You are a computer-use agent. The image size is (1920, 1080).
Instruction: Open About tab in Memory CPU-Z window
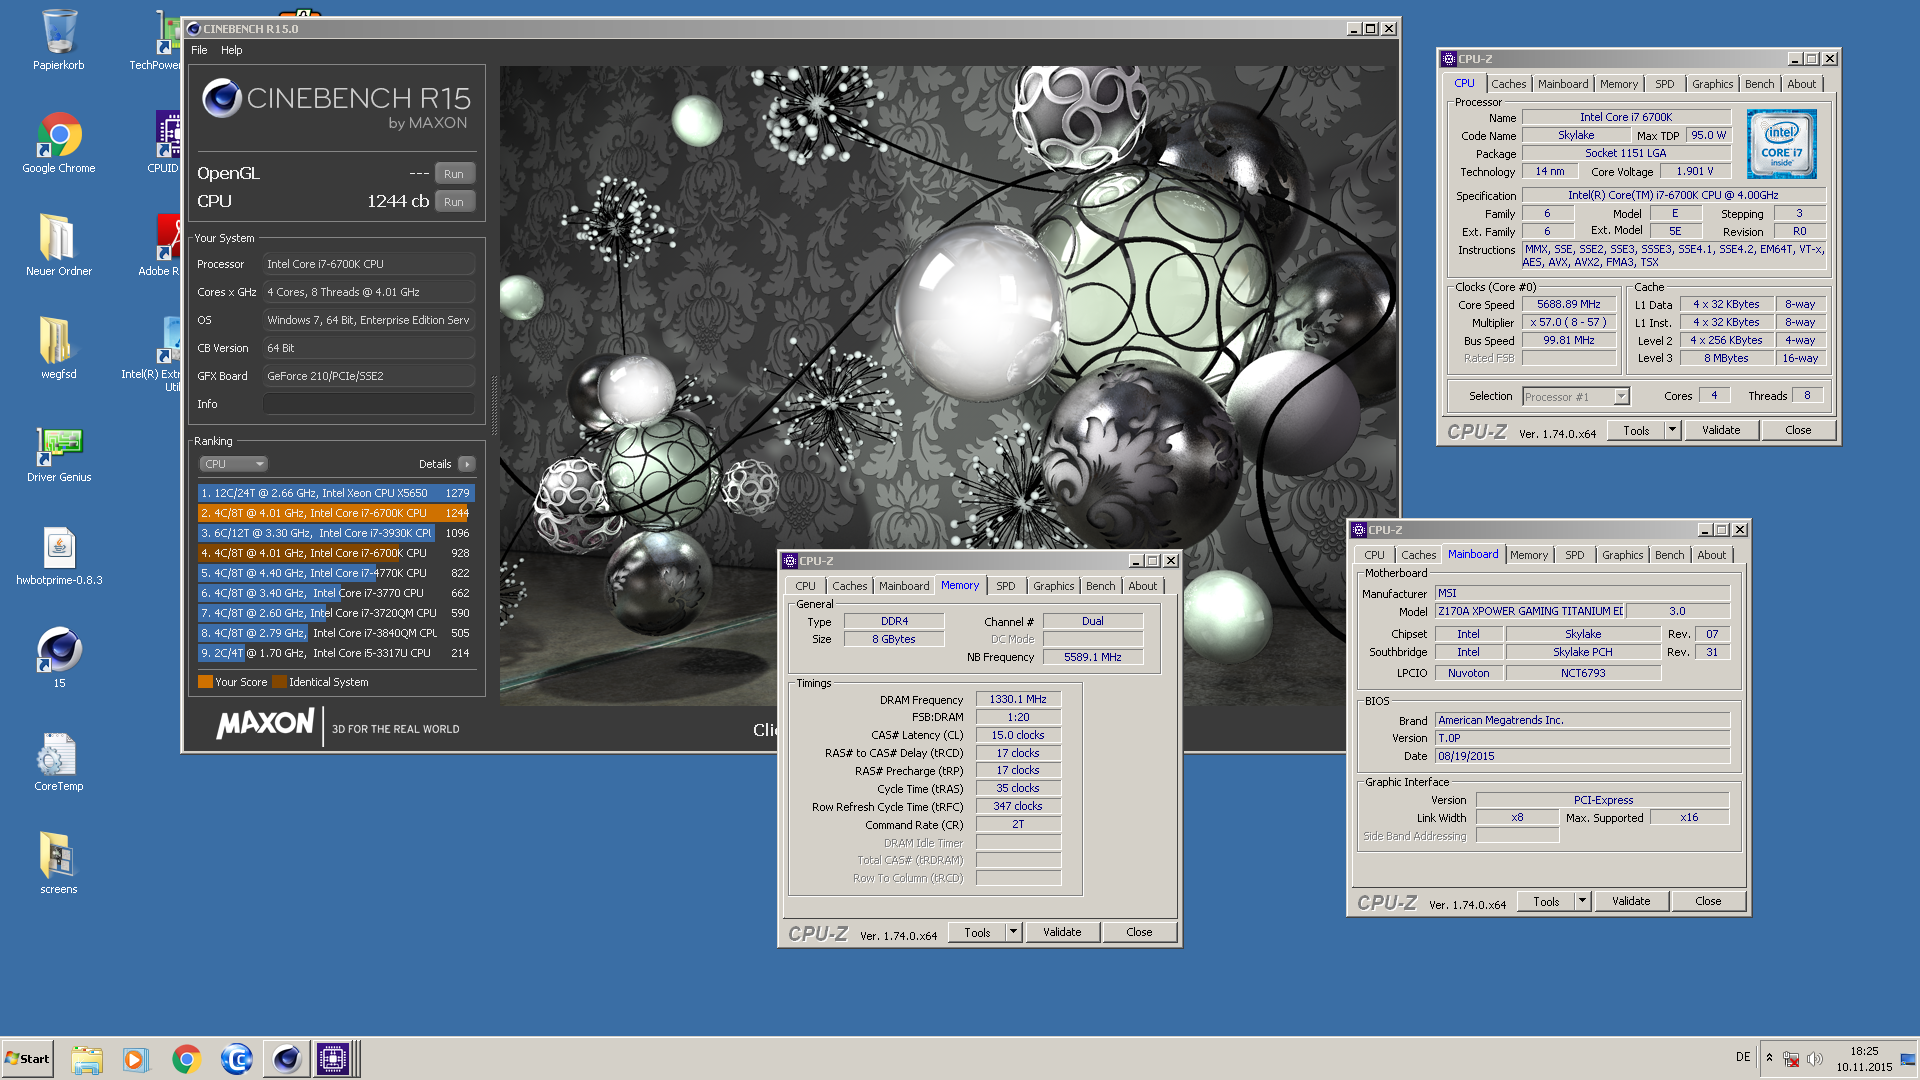pyautogui.click(x=1142, y=586)
